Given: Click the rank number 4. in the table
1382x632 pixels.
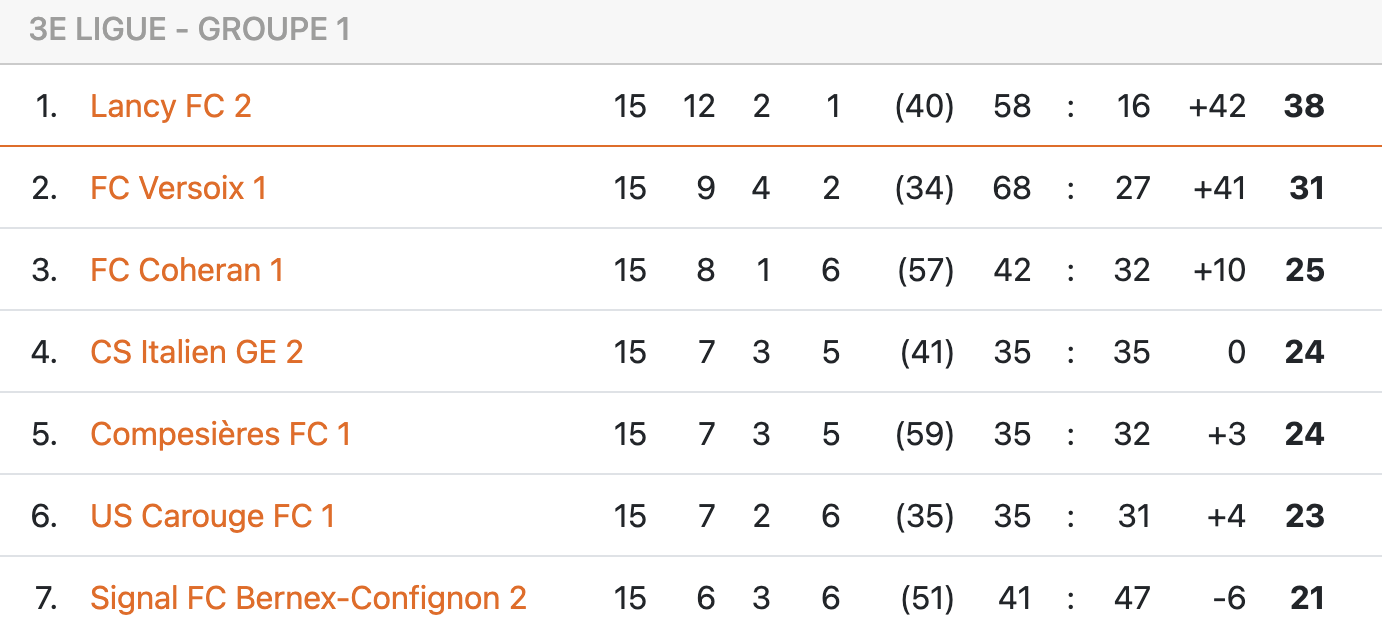Looking at the screenshot, I should tap(44, 352).
